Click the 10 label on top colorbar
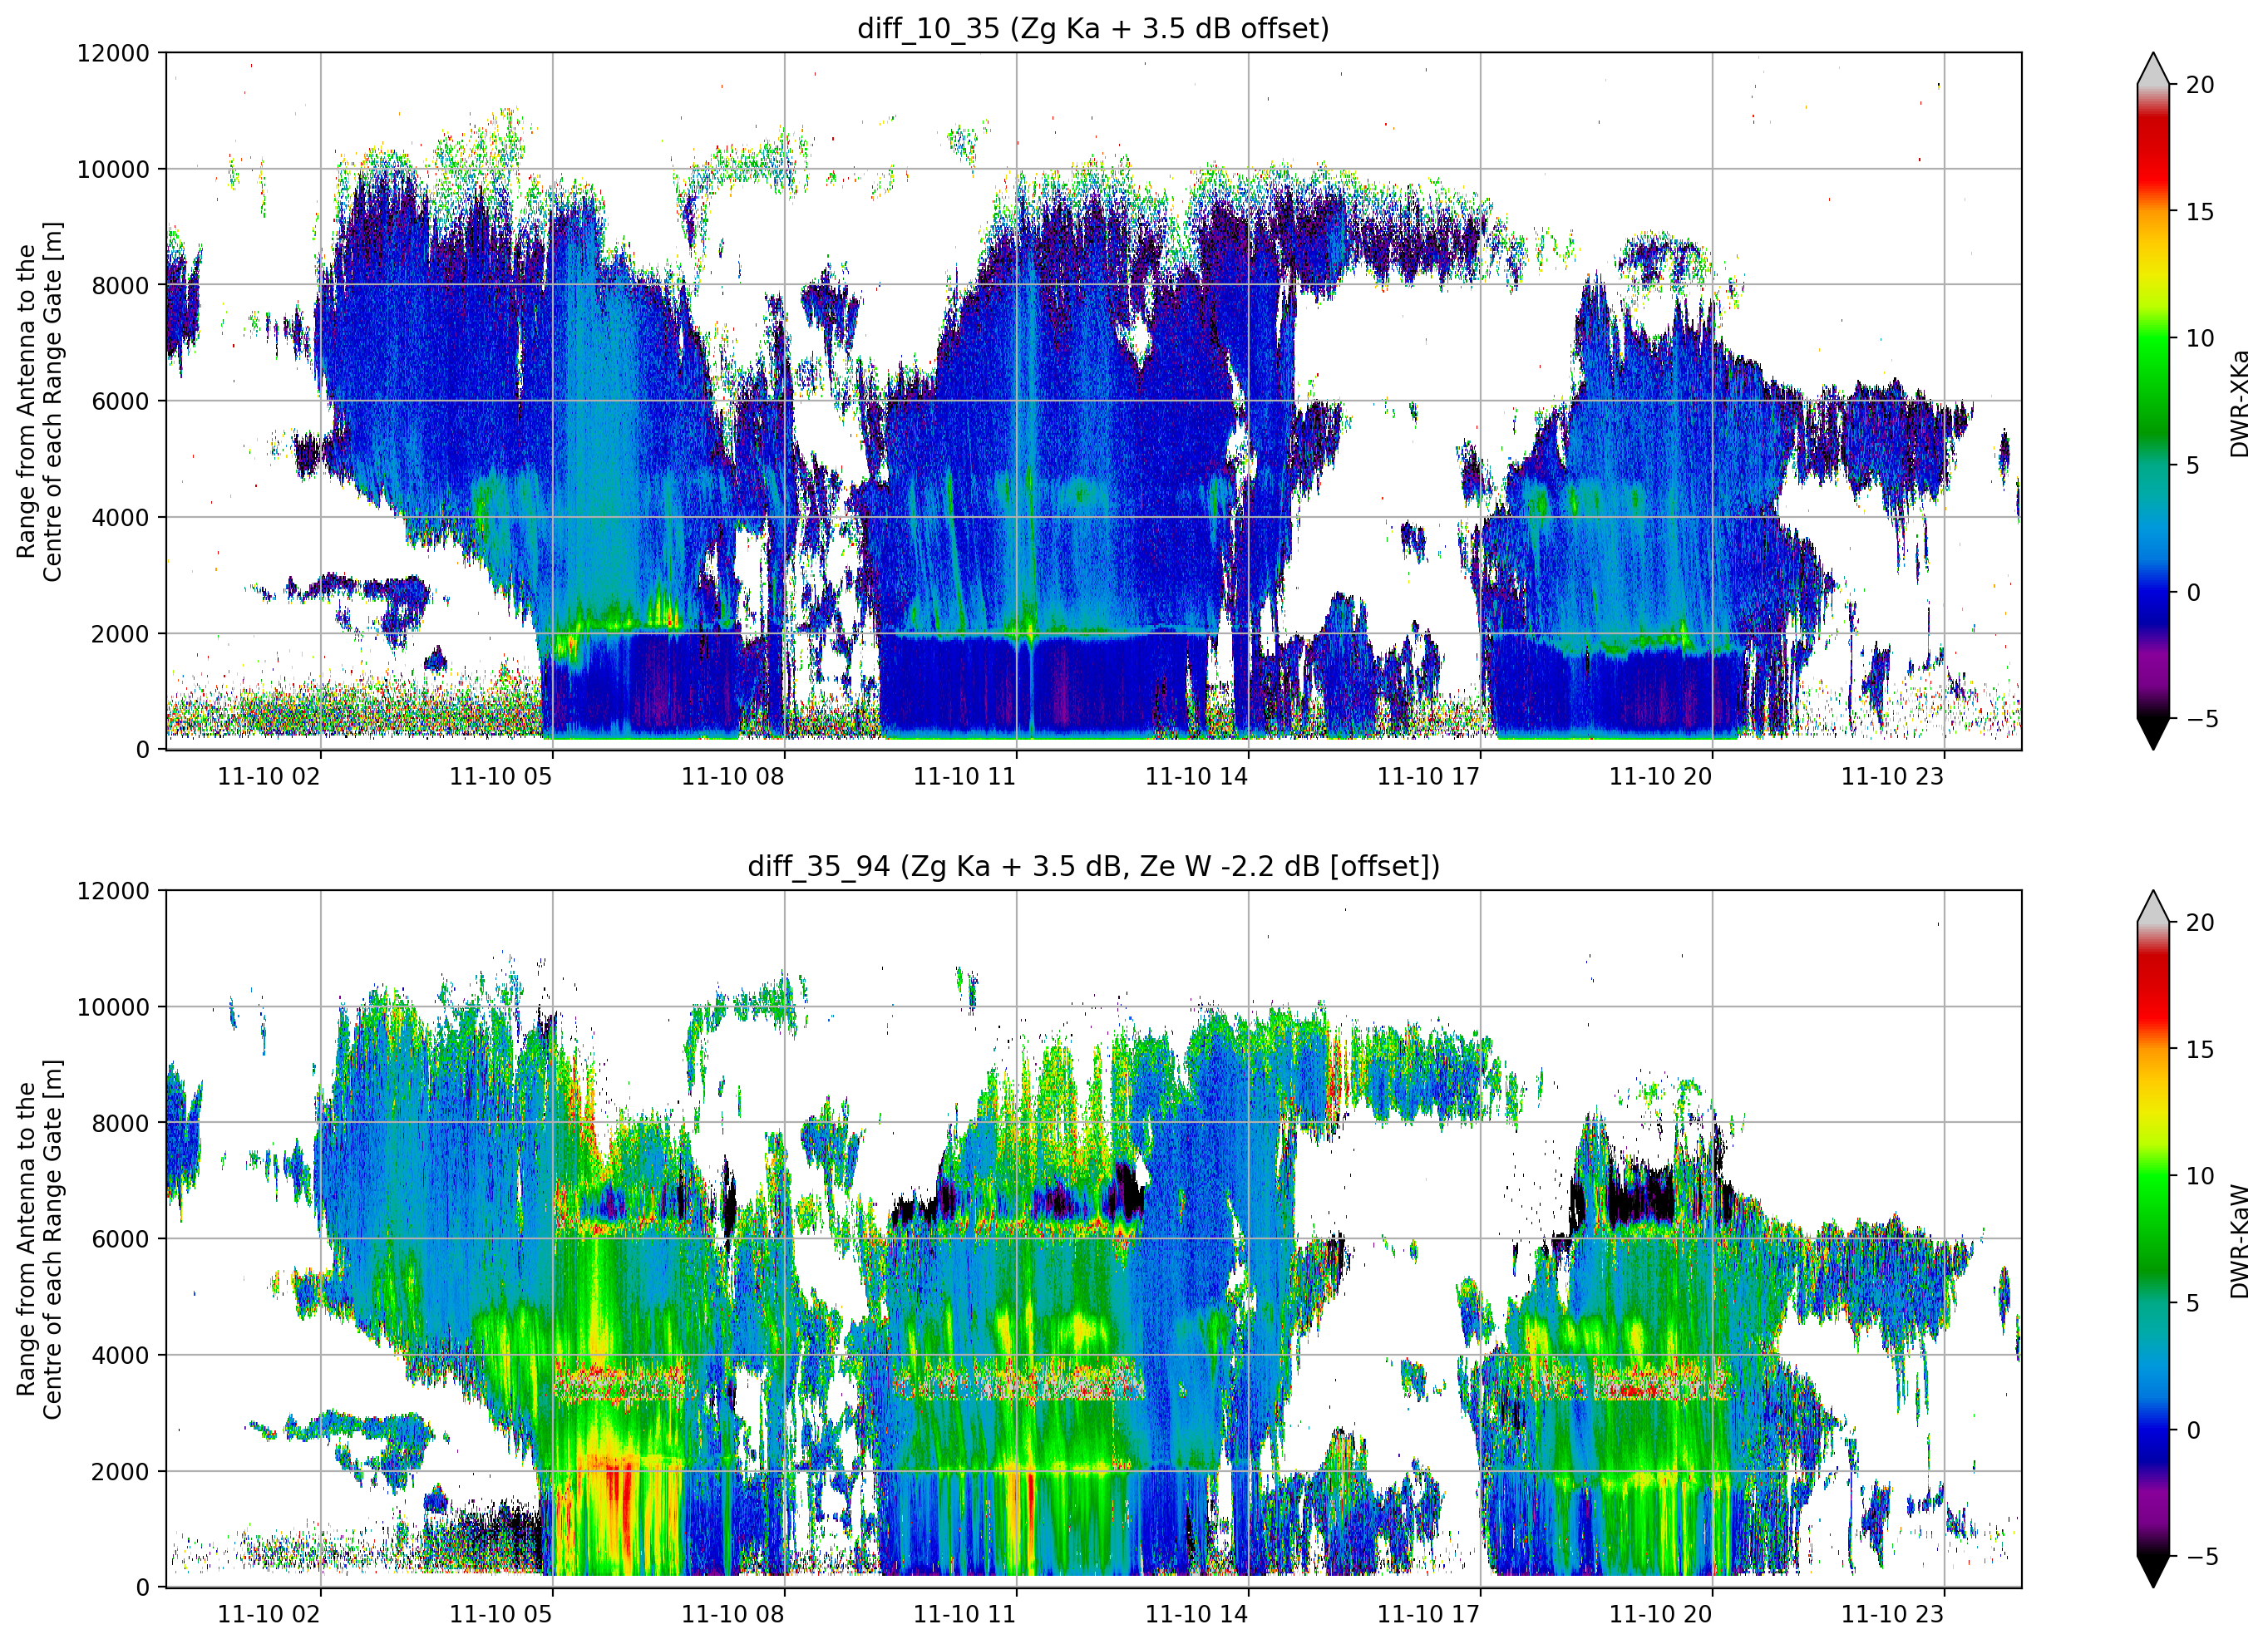This screenshot has width=2268, height=1644. pos(2200,338)
